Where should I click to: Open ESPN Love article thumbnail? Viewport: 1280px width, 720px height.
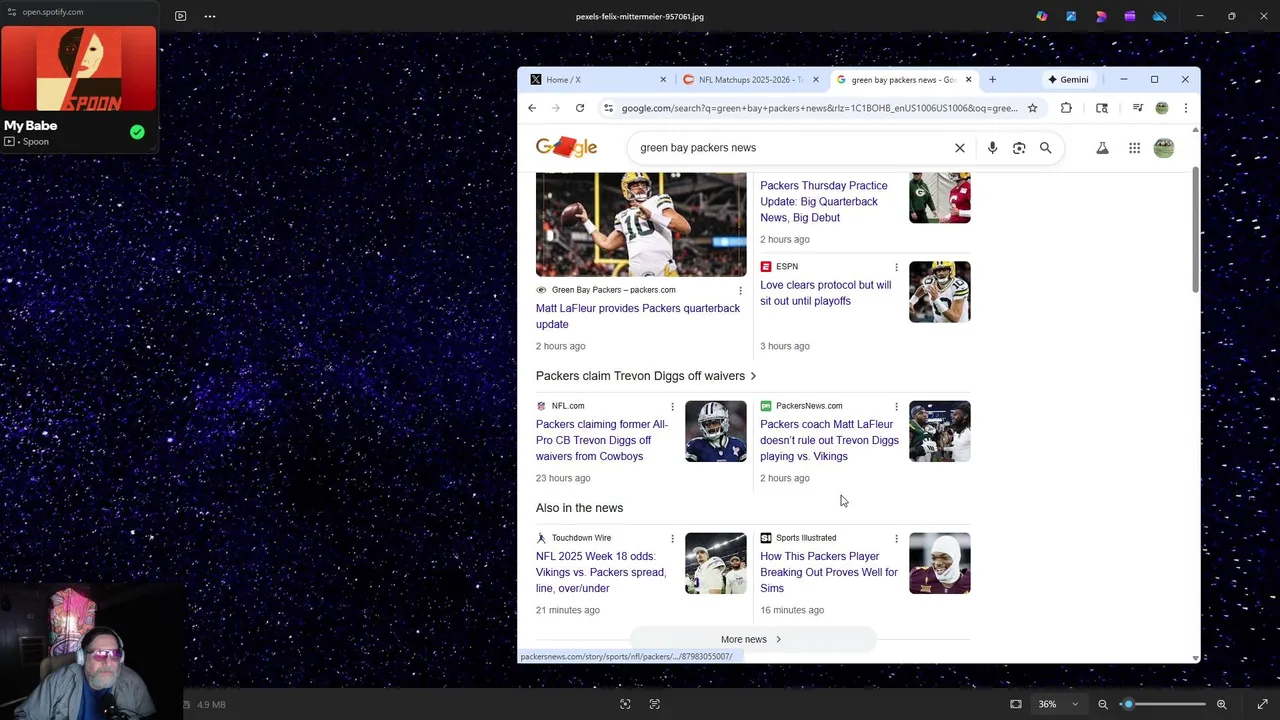click(x=940, y=292)
